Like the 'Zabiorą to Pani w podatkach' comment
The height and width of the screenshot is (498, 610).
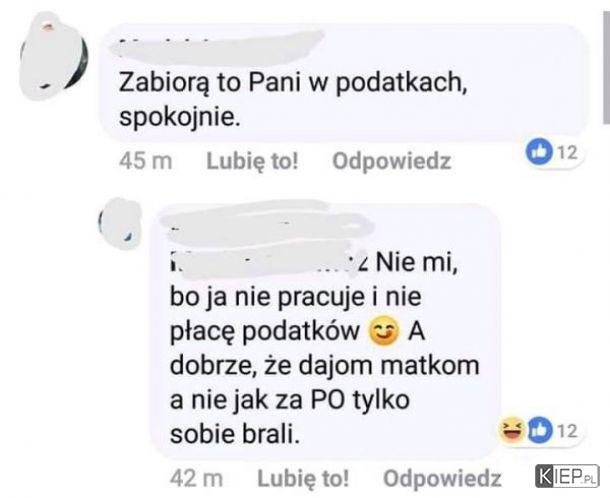tap(252, 161)
